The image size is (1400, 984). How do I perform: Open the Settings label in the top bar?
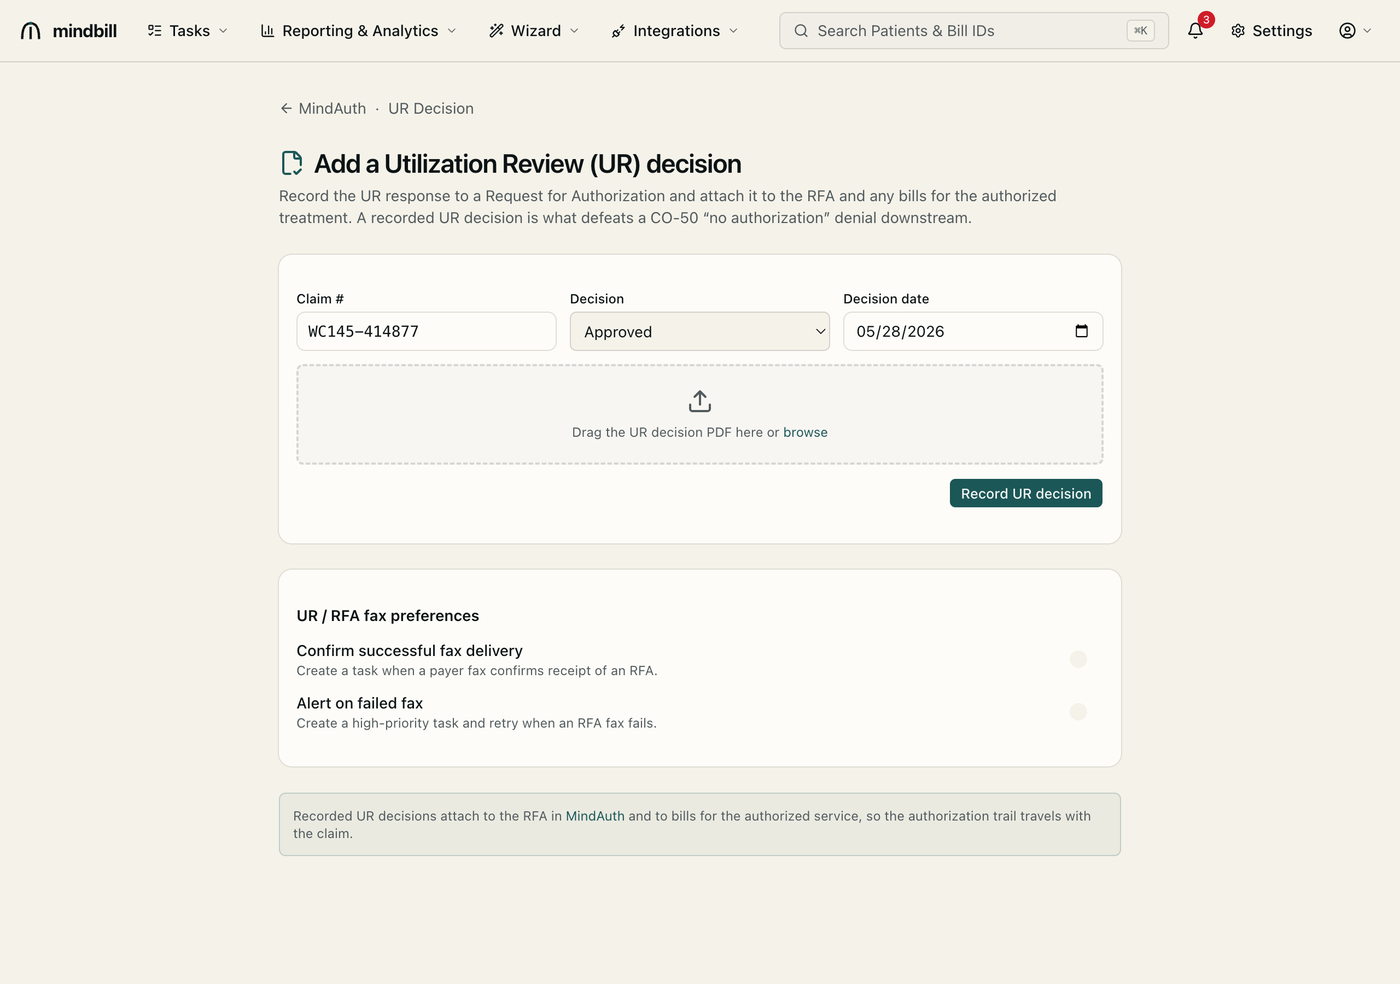[x=1282, y=31]
